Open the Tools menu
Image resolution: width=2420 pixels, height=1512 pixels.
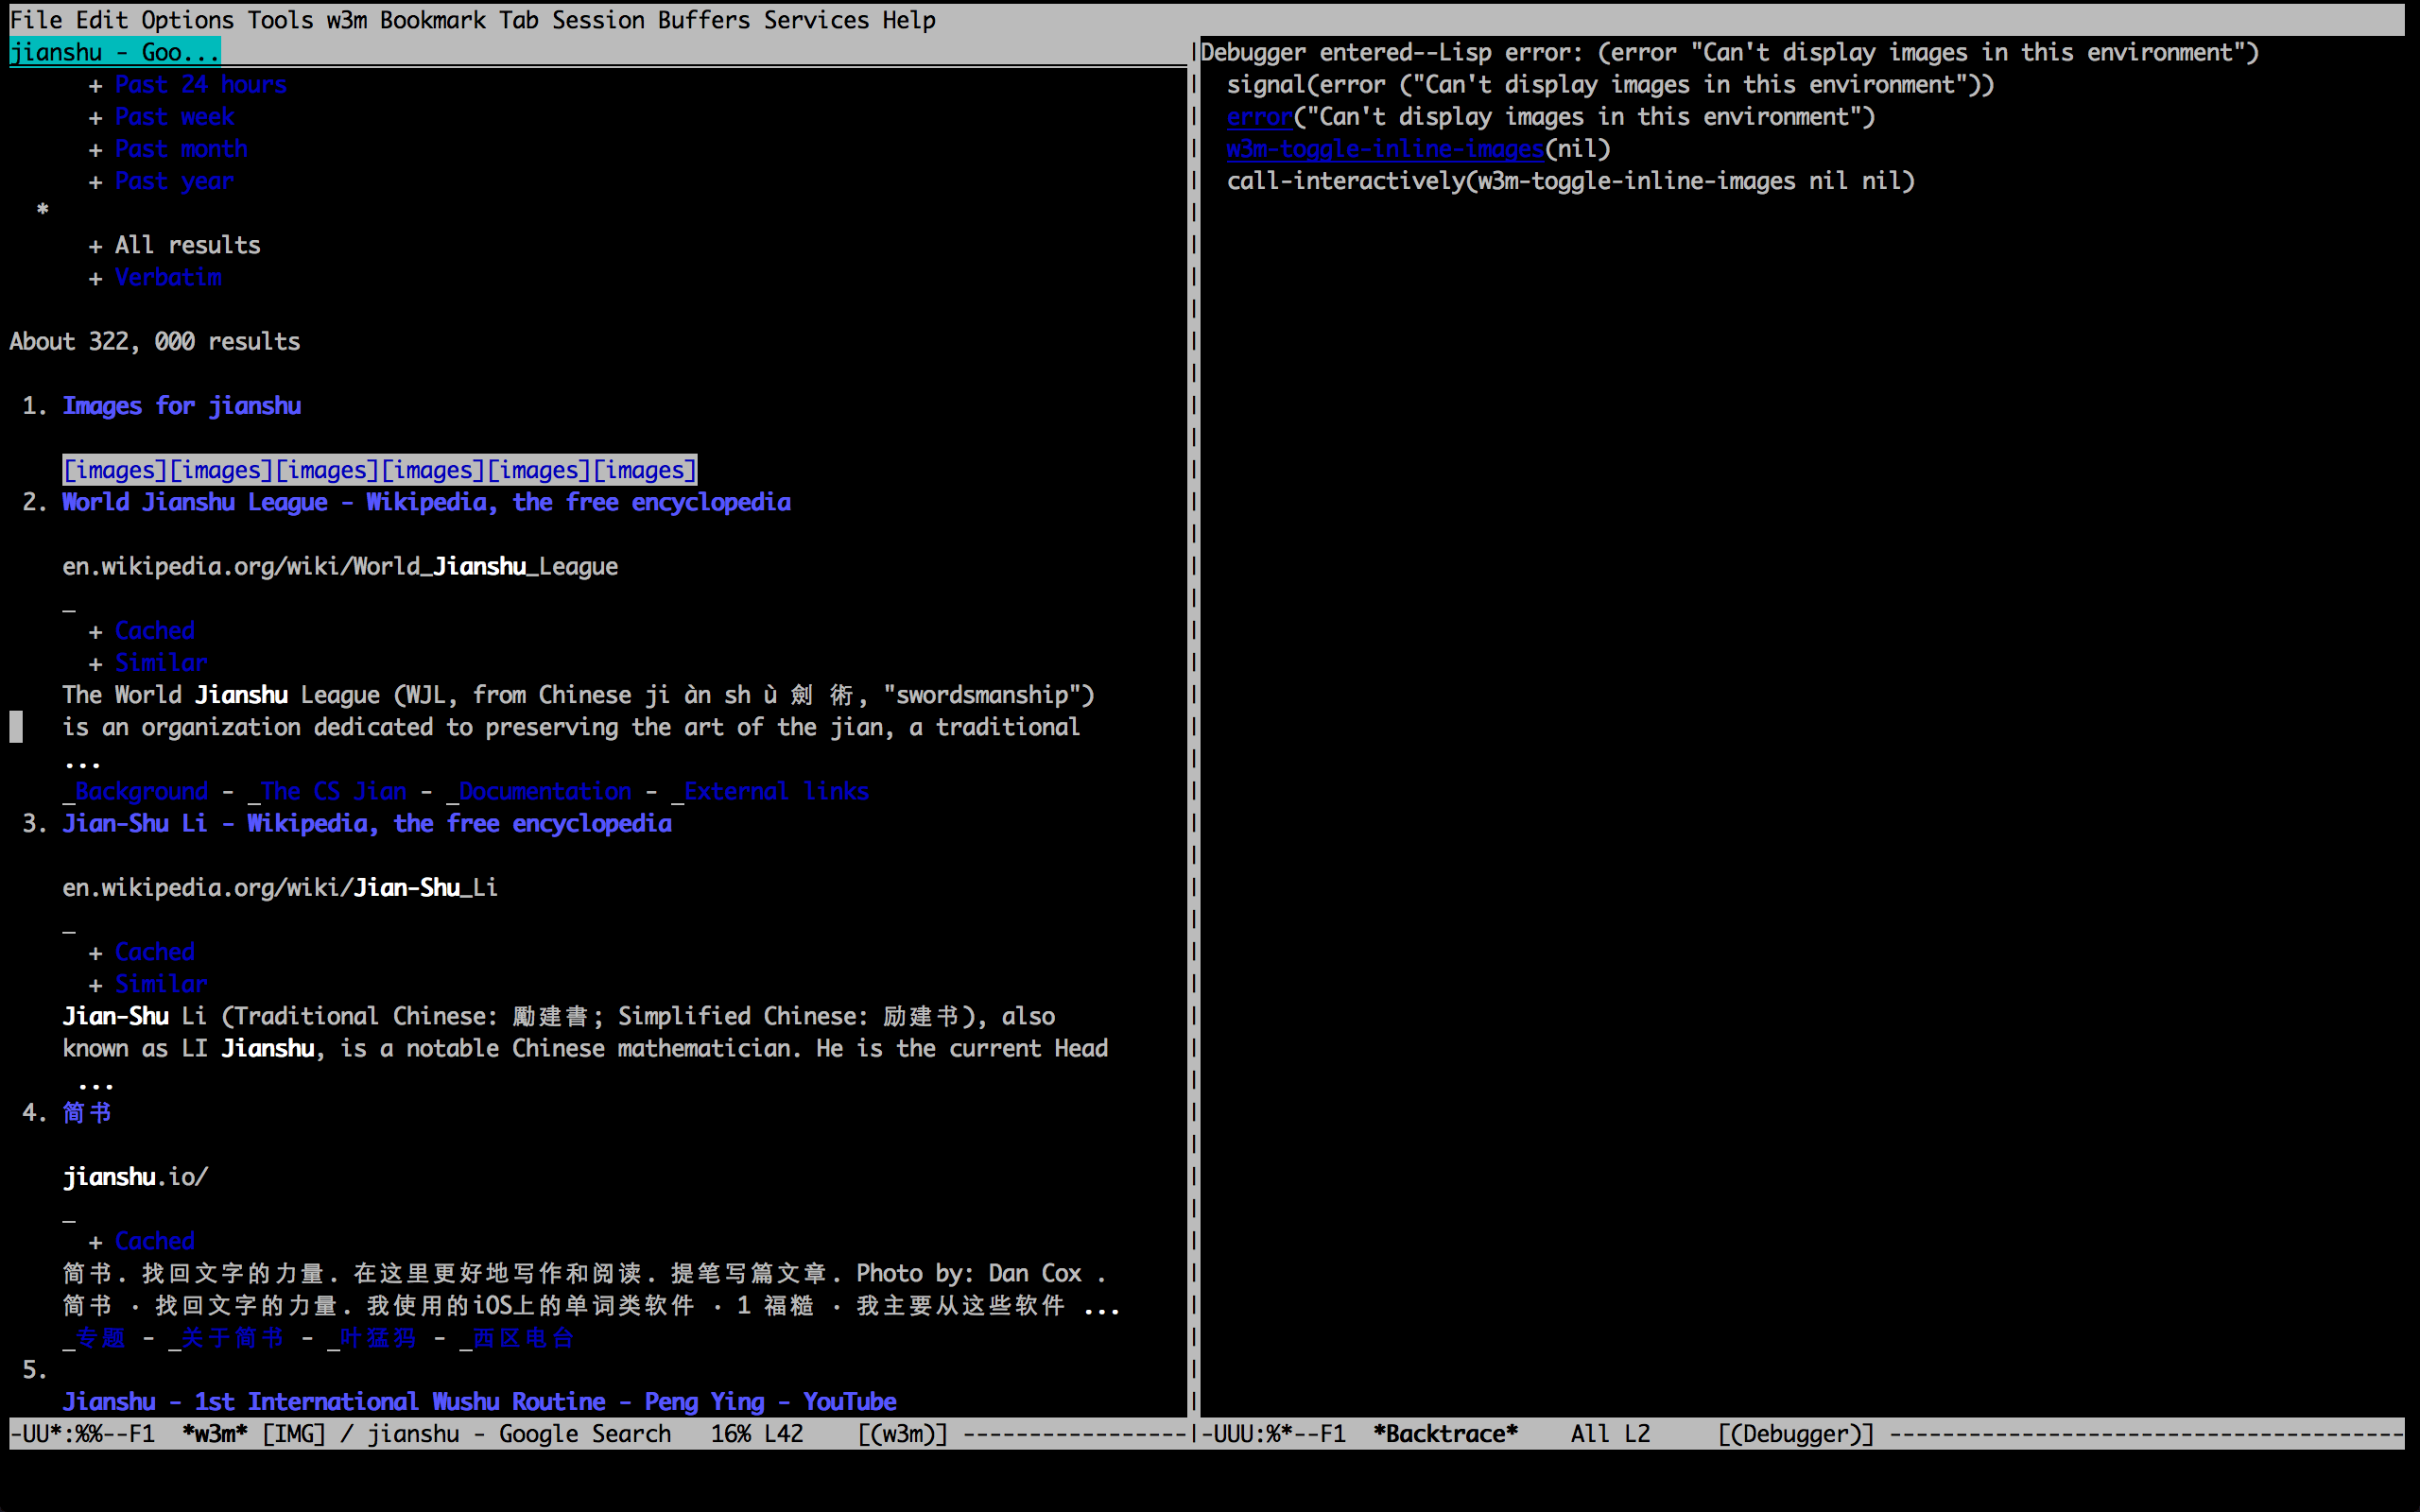[x=280, y=20]
